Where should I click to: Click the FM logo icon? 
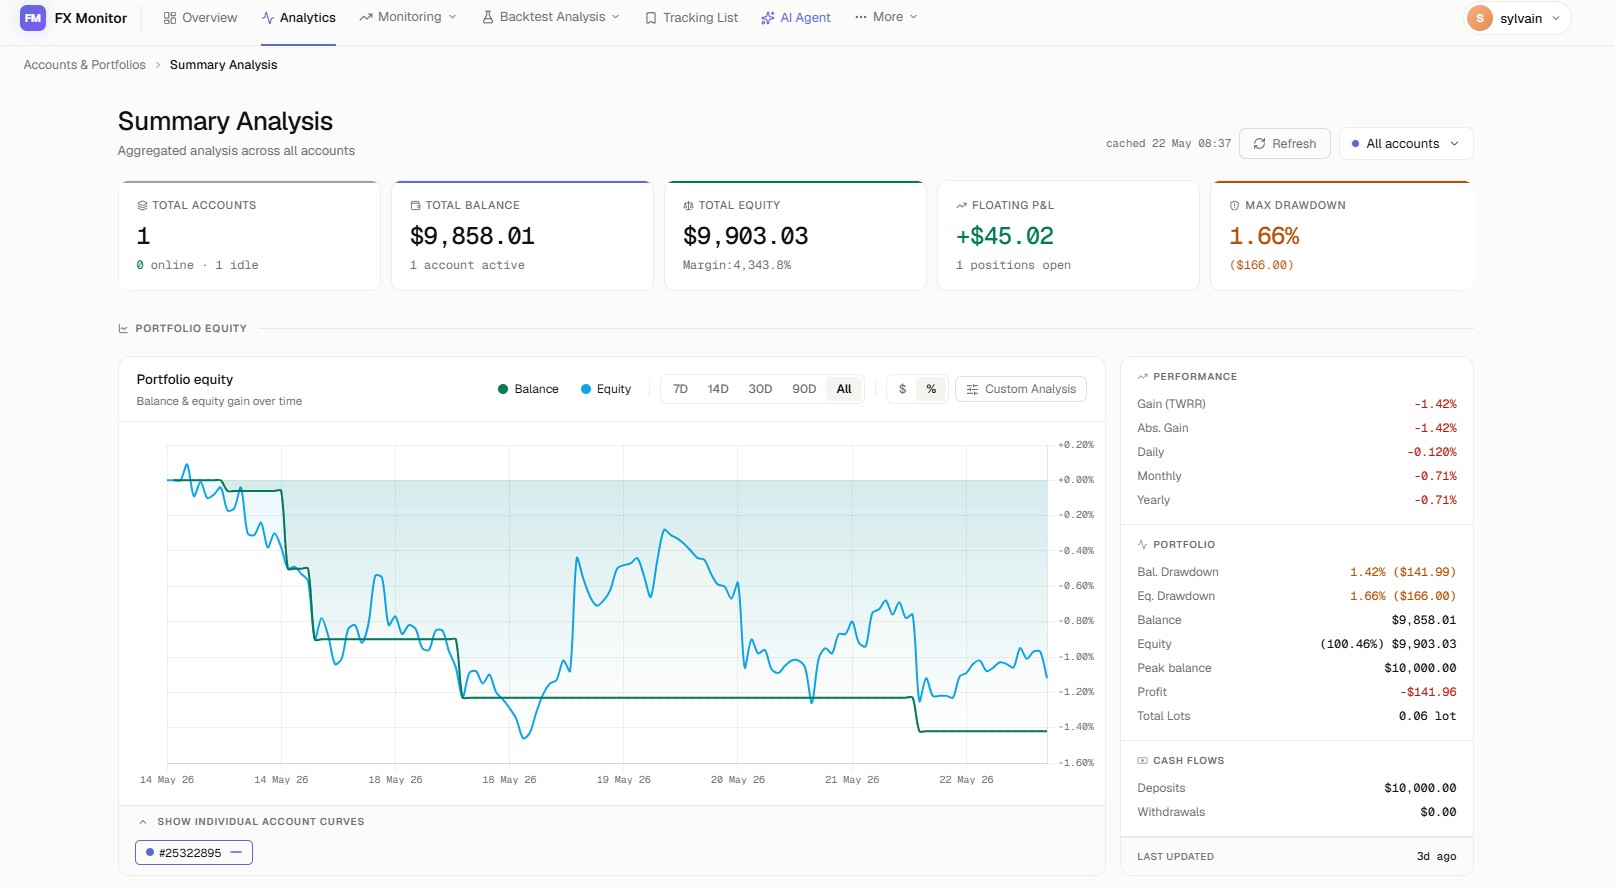tap(33, 18)
